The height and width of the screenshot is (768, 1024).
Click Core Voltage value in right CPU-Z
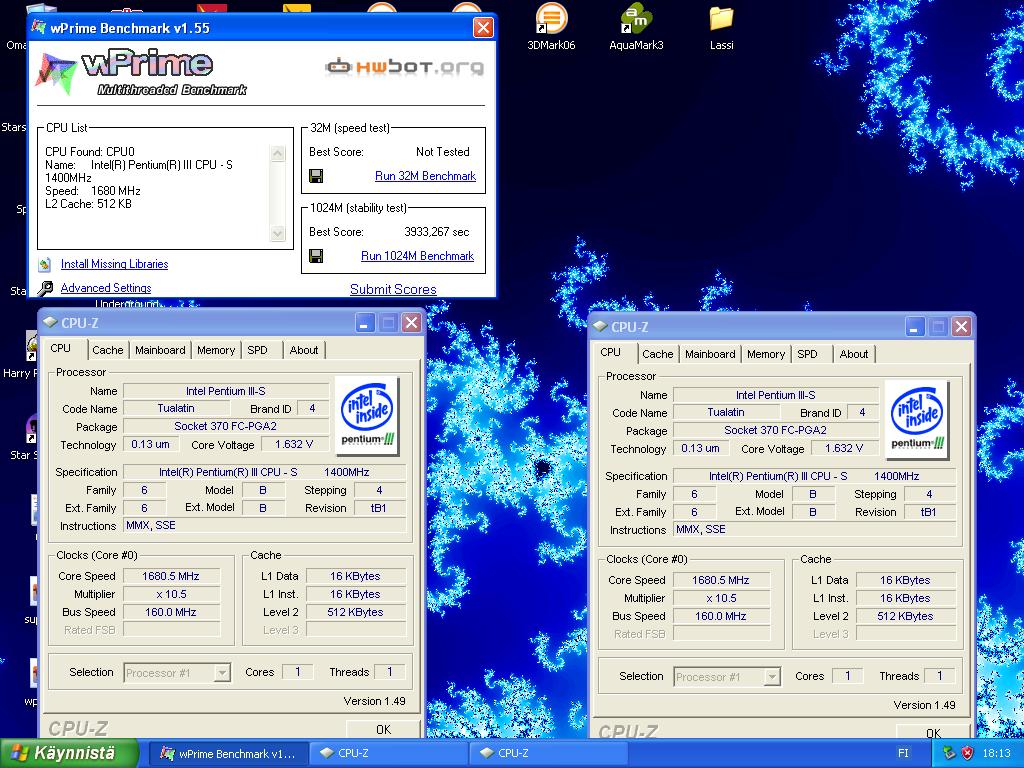point(843,448)
